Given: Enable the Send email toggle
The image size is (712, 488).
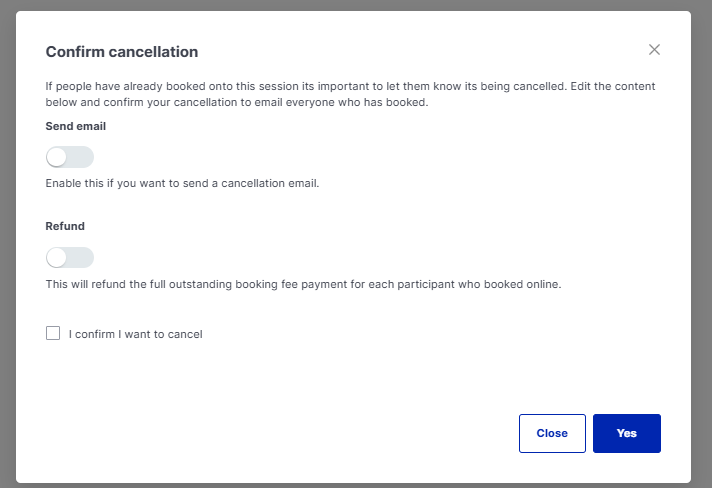Looking at the screenshot, I should pos(70,157).
